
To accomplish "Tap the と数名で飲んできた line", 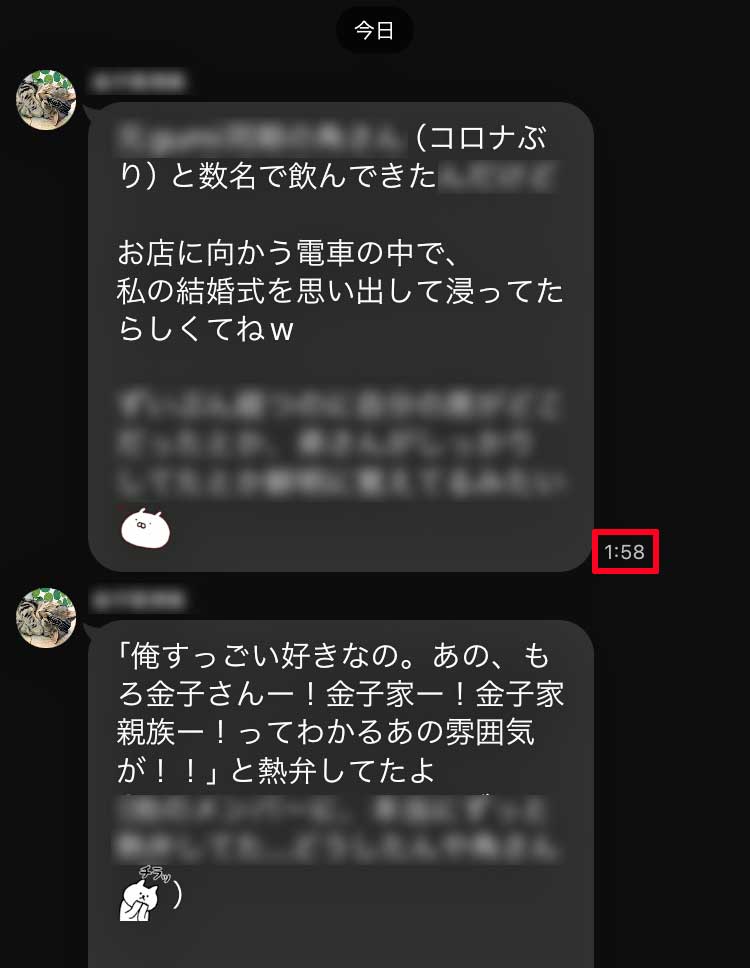I will coord(277,176).
